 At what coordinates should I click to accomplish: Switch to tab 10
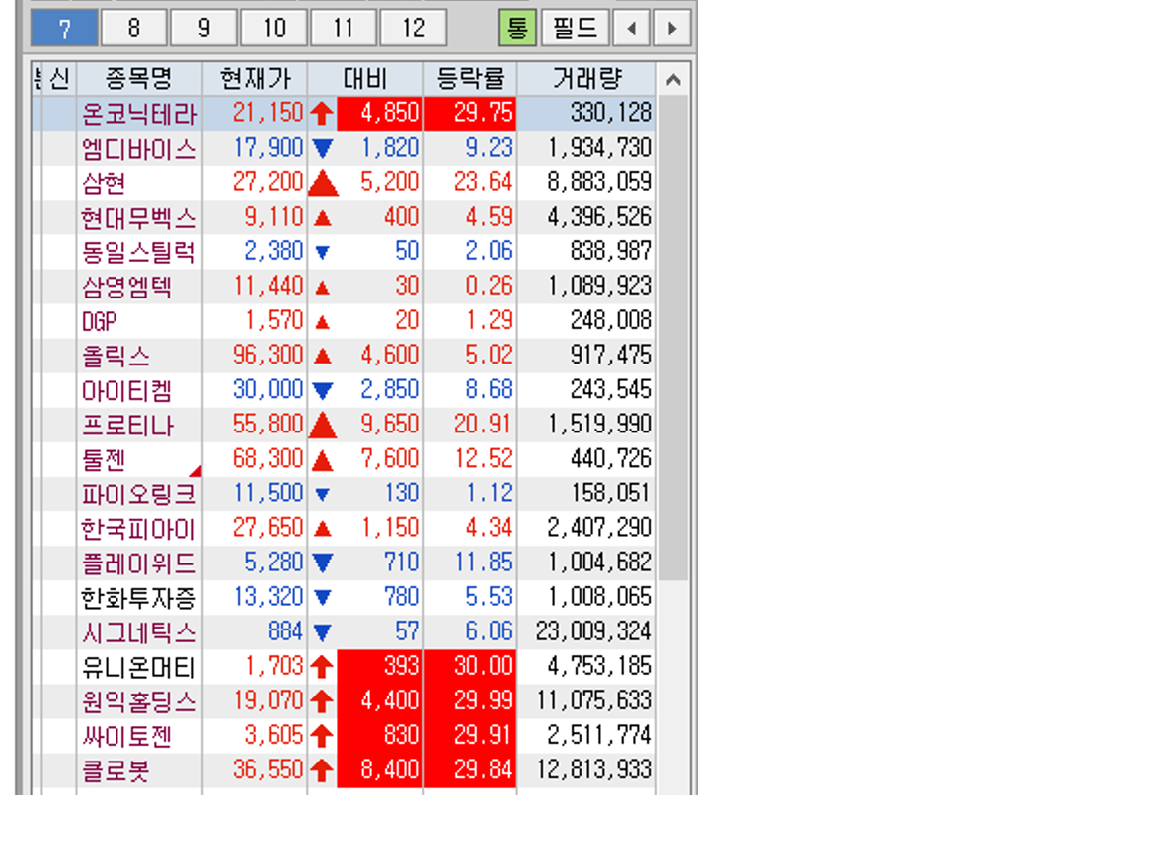(274, 29)
